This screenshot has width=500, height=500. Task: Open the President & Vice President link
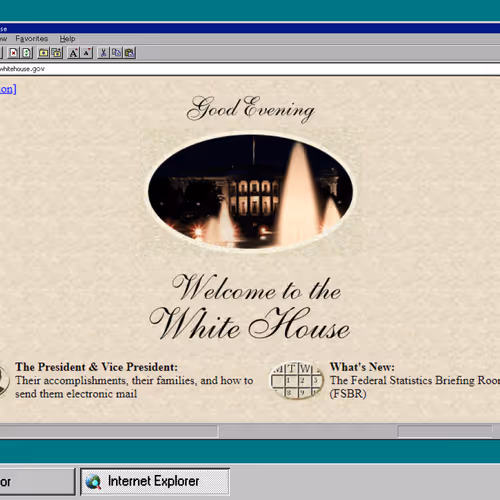tap(96, 367)
